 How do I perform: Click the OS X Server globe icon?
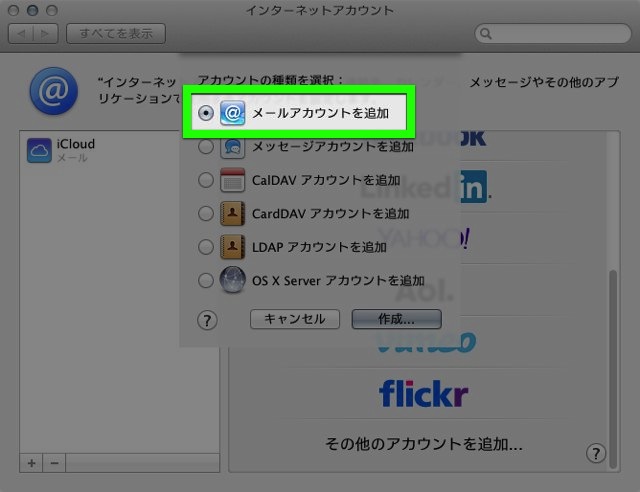[x=232, y=281]
